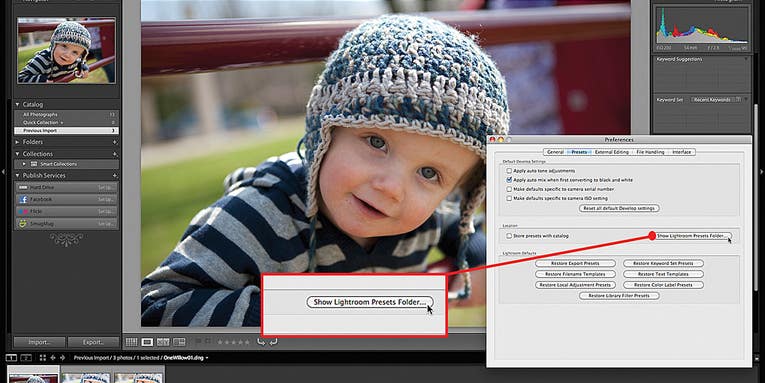765x383 pixels.
Task: Switch to Loupe view in toolbar
Action: pos(147,342)
